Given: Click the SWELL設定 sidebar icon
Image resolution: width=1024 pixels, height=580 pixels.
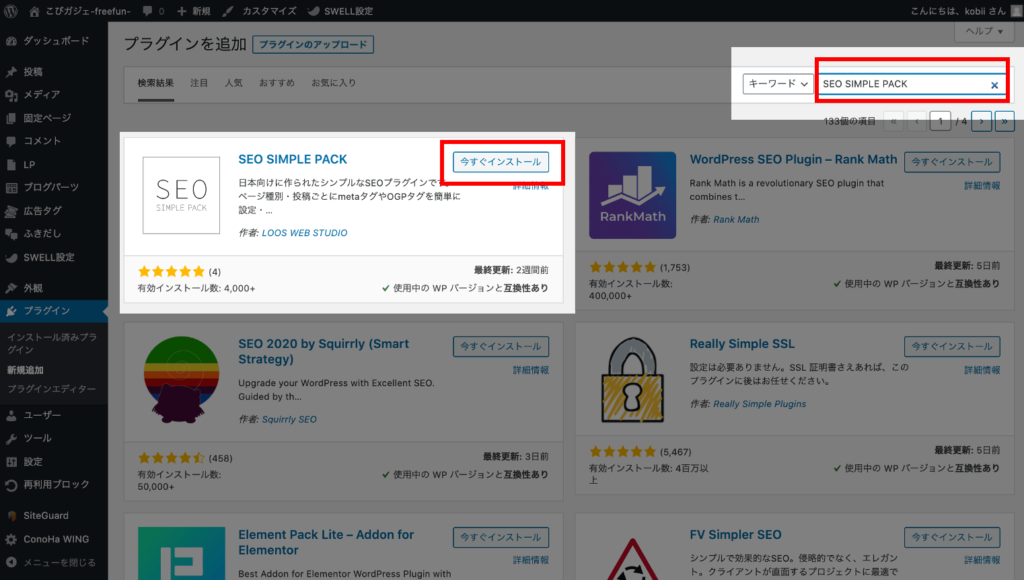Looking at the screenshot, I should coord(11,257).
